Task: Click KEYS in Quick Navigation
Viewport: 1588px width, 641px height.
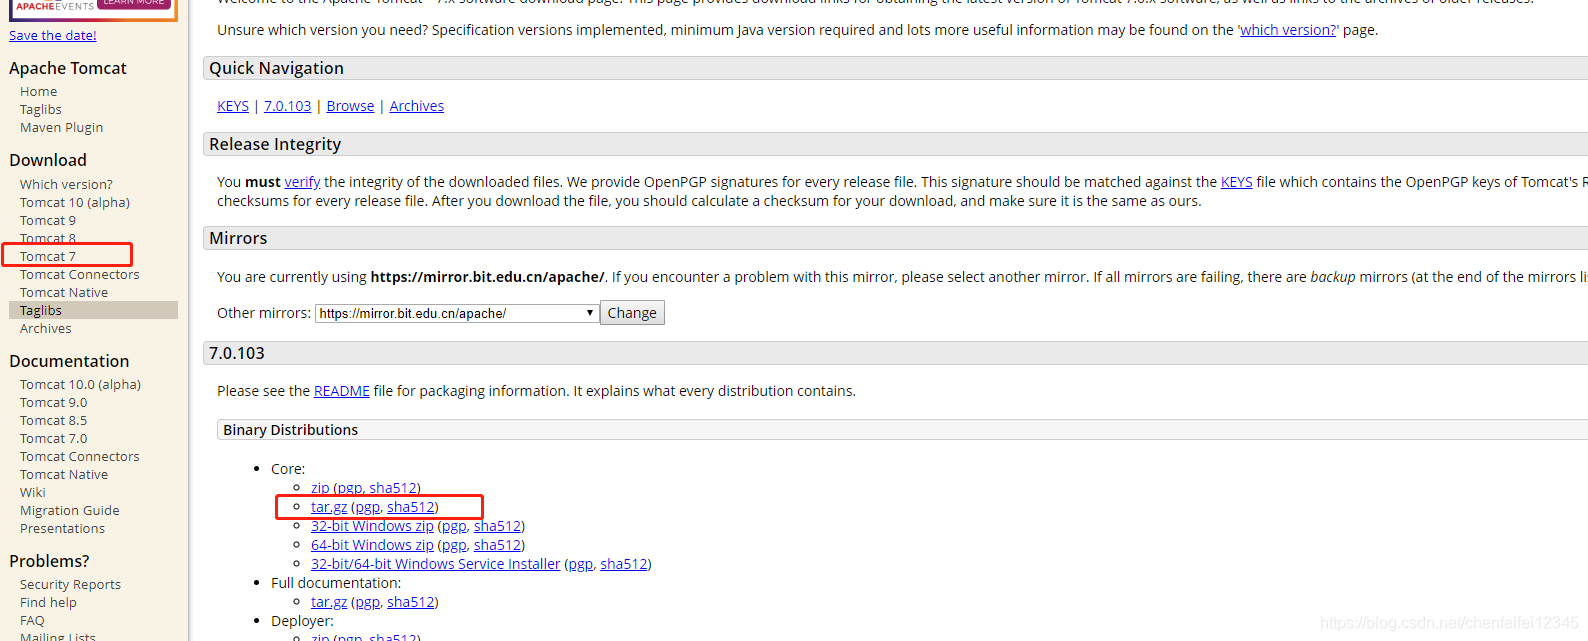Action: coord(233,106)
